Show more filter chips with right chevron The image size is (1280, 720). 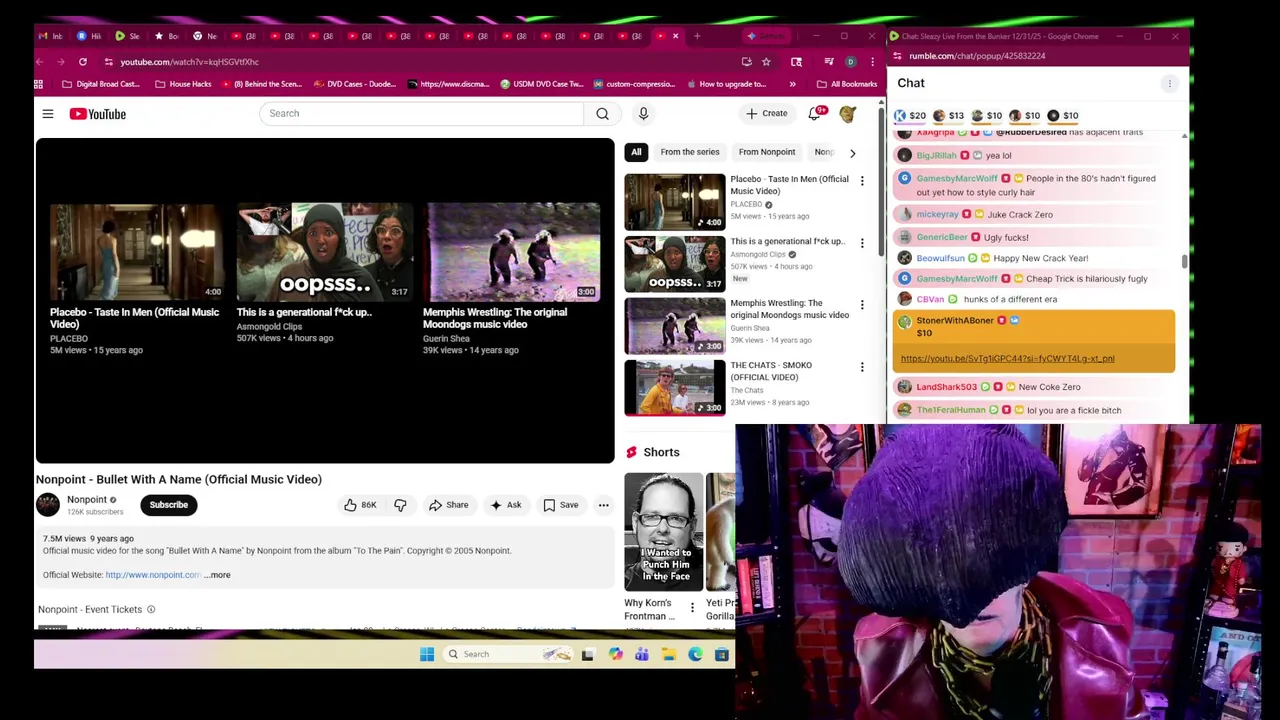(852, 153)
